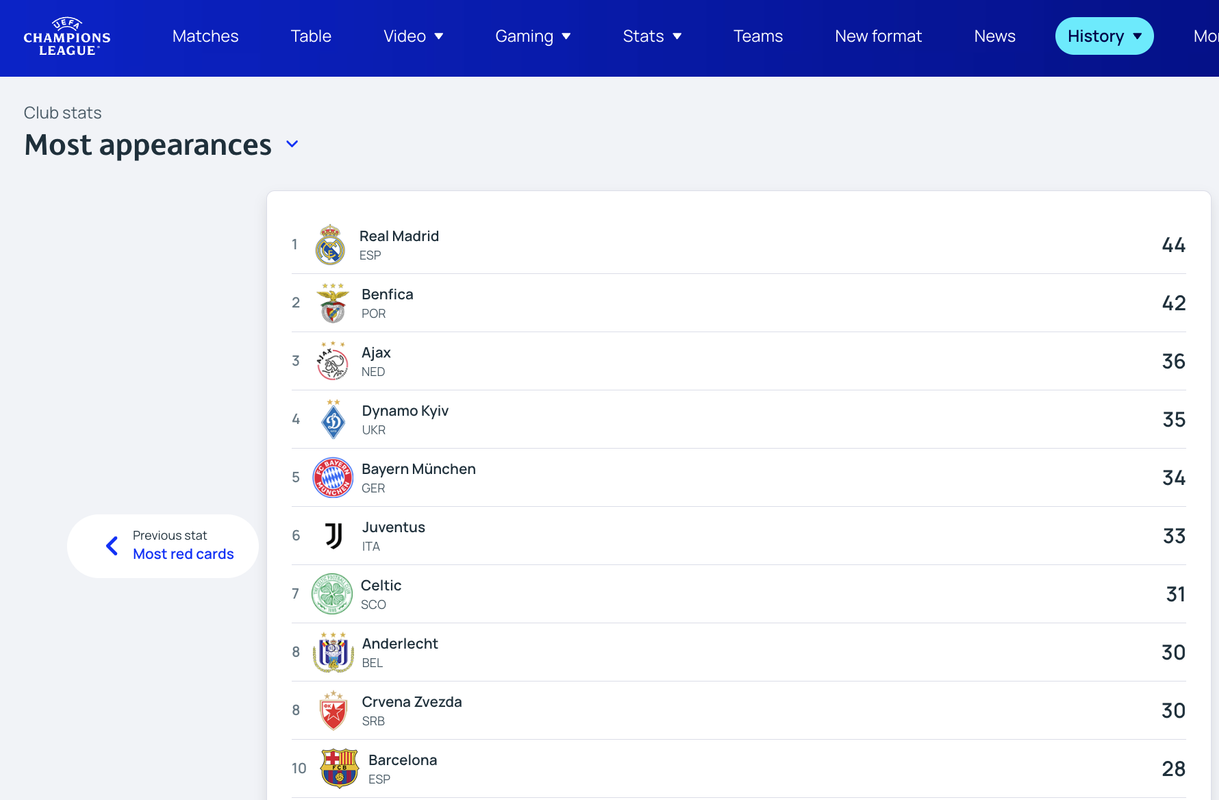The height and width of the screenshot is (800, 1219).
Task: Open the Dynamo Kyiv team name link
Action: (405, 411)
